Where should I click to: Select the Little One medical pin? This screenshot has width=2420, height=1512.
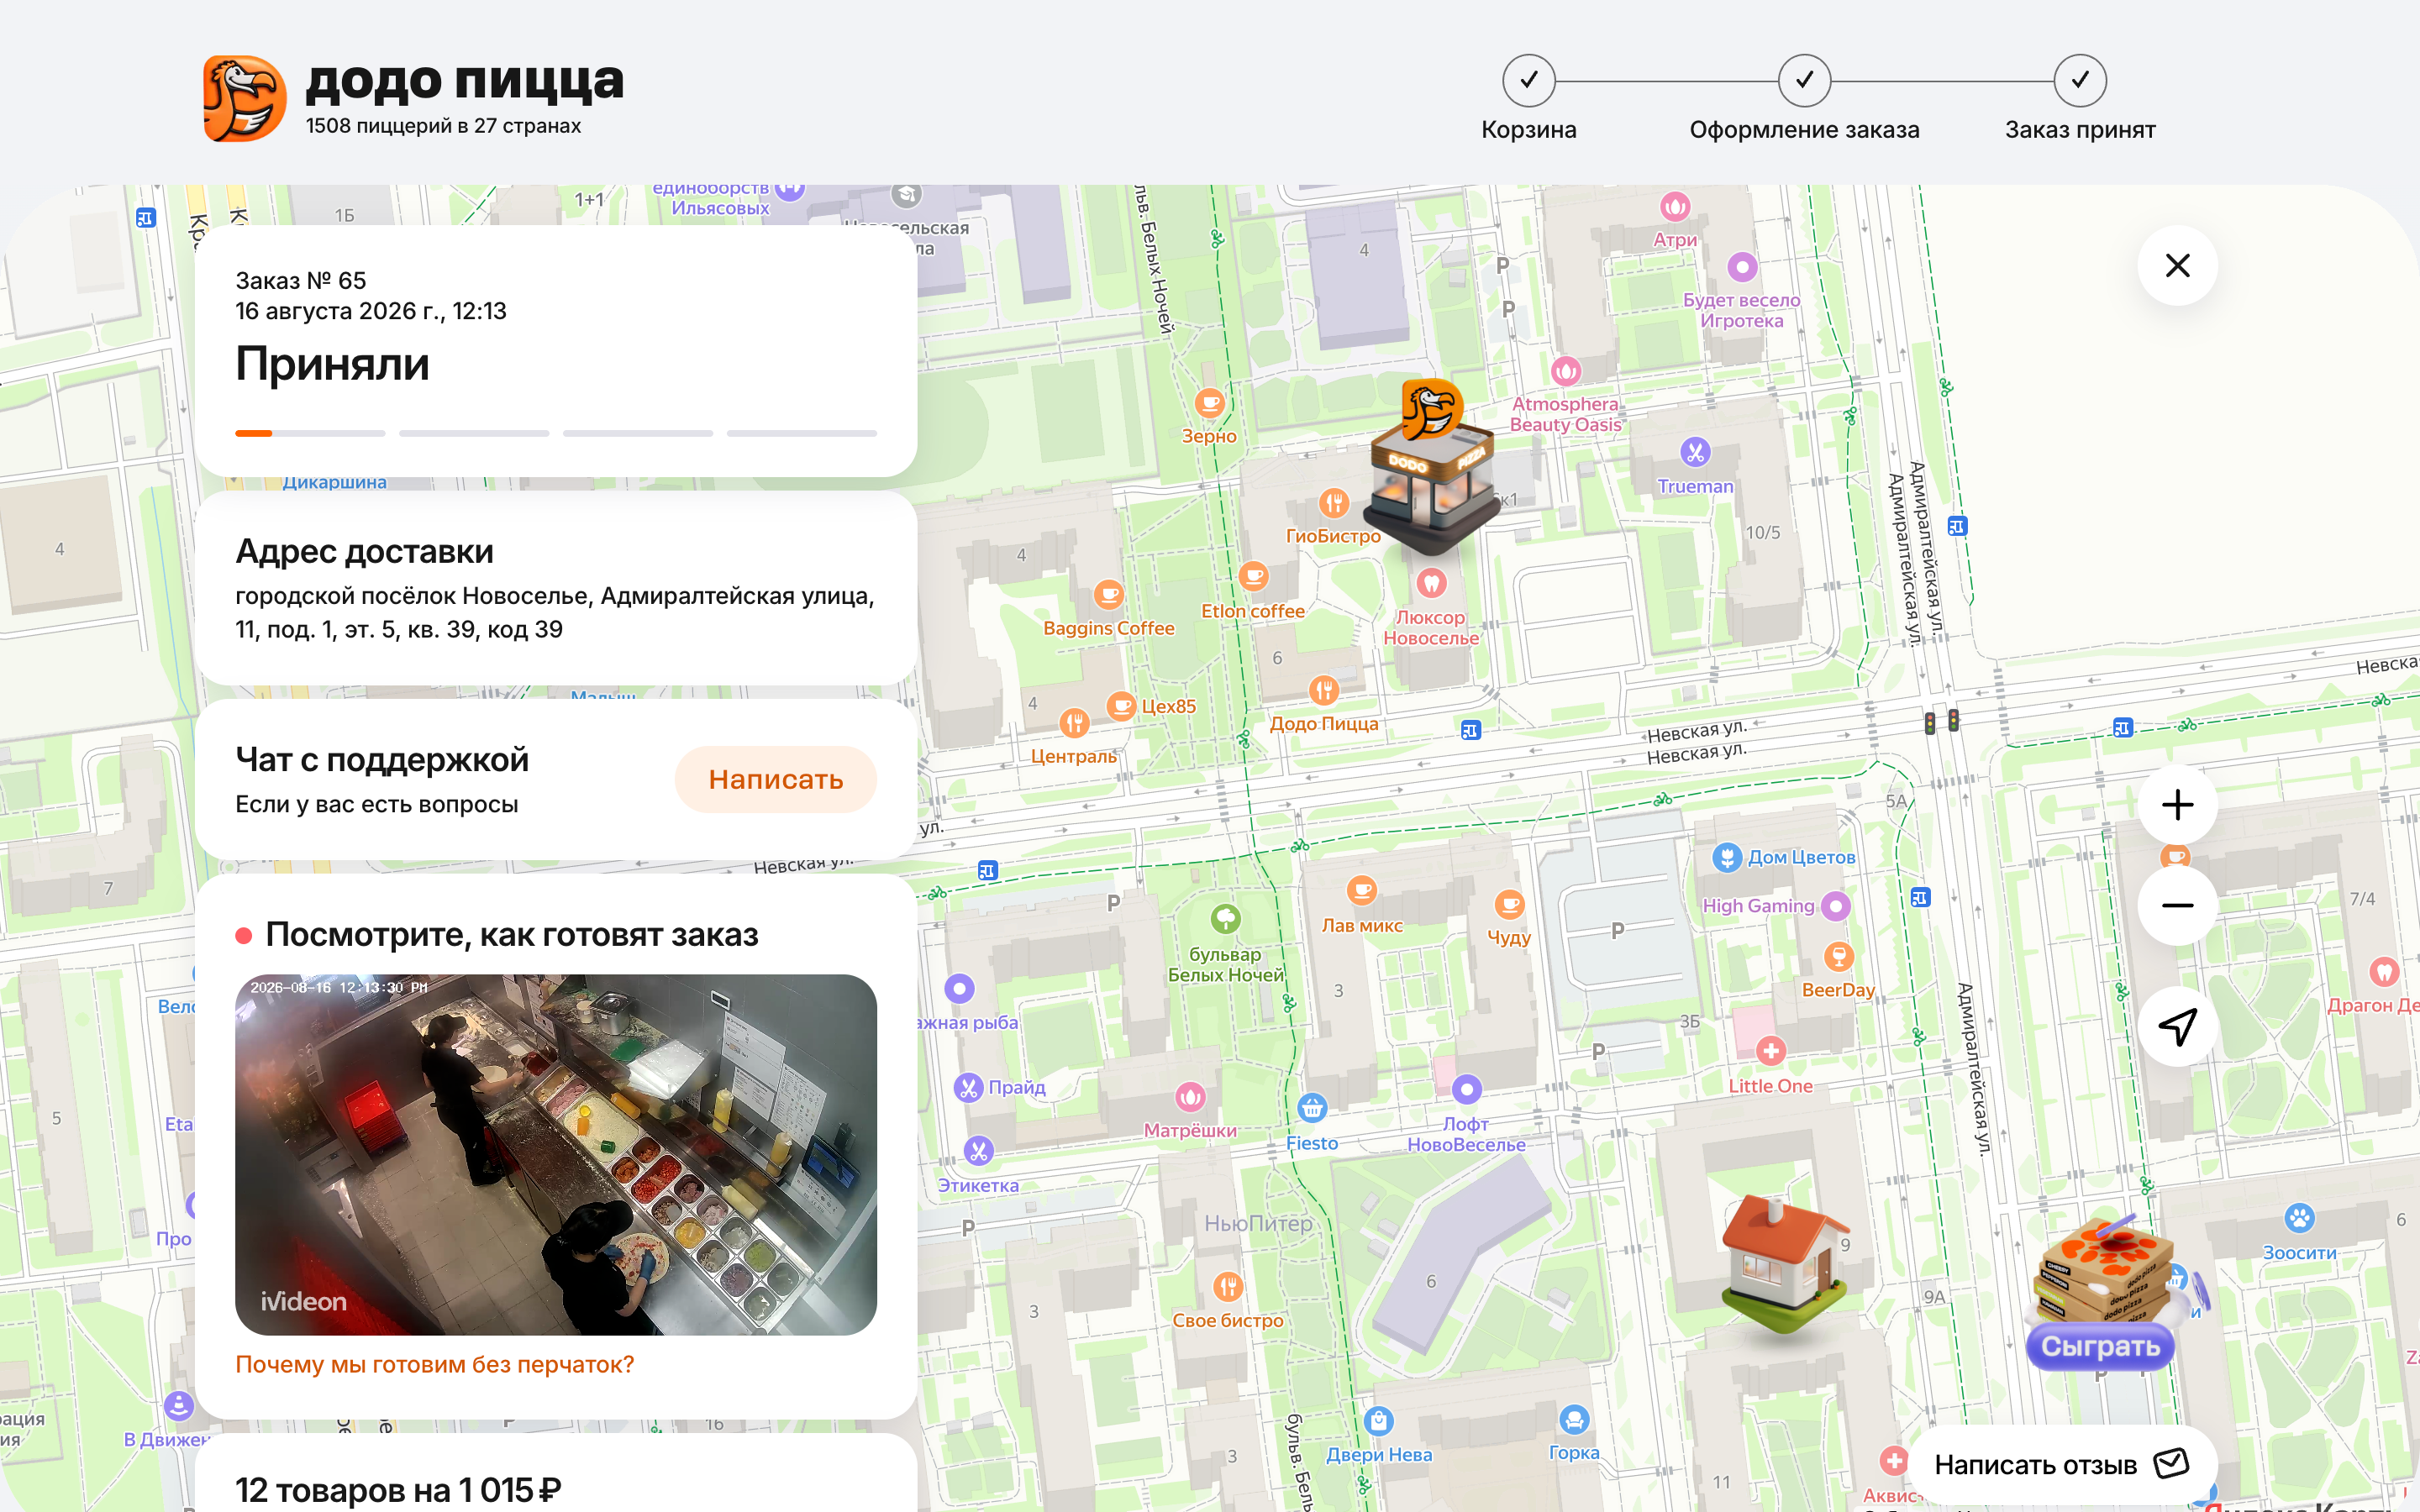coord(1771,1051)
